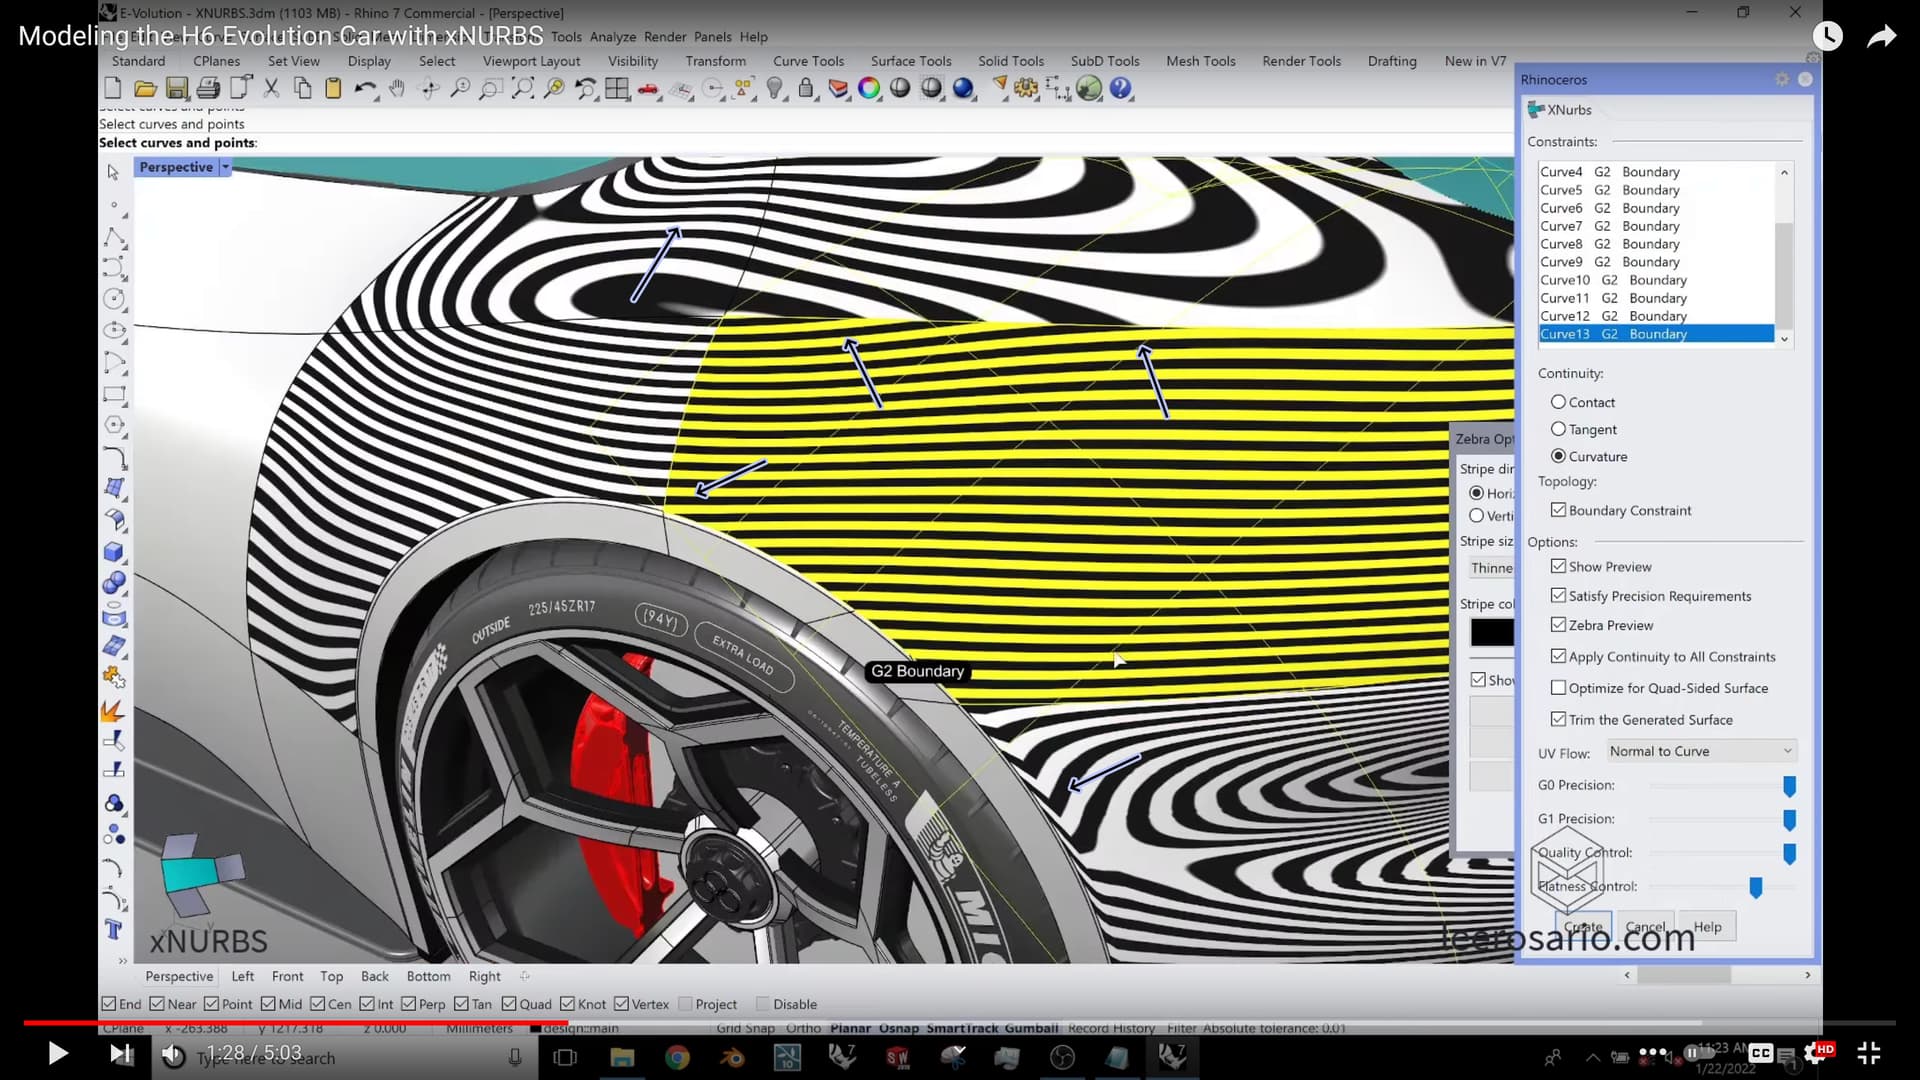Viewport: 1920px width, 1080px height.
Task: Select the pointer arrow tool in sidebar
Action: click(113, 172)
